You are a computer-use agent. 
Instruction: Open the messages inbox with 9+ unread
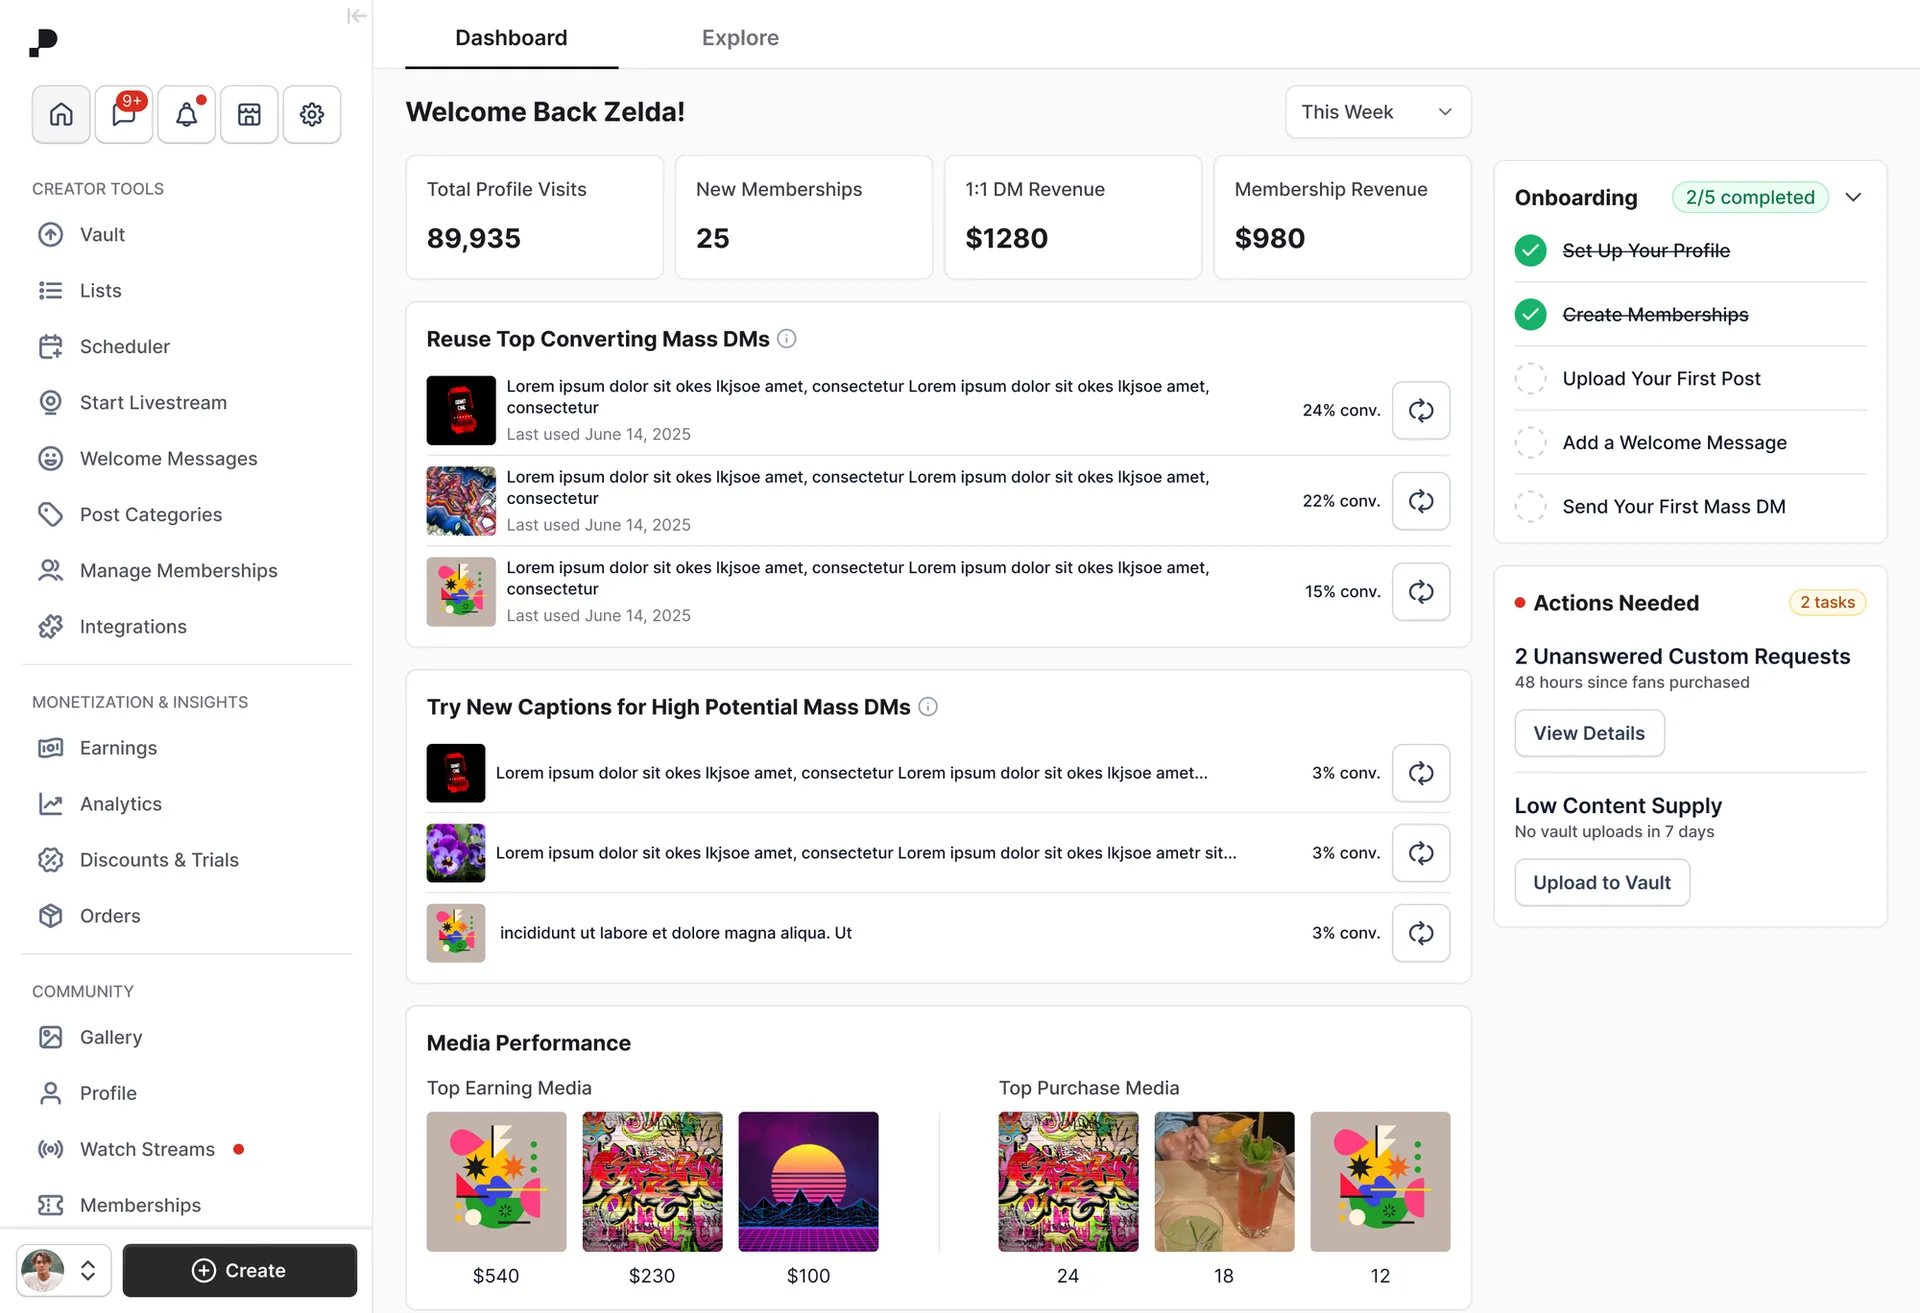pos(123,114)
